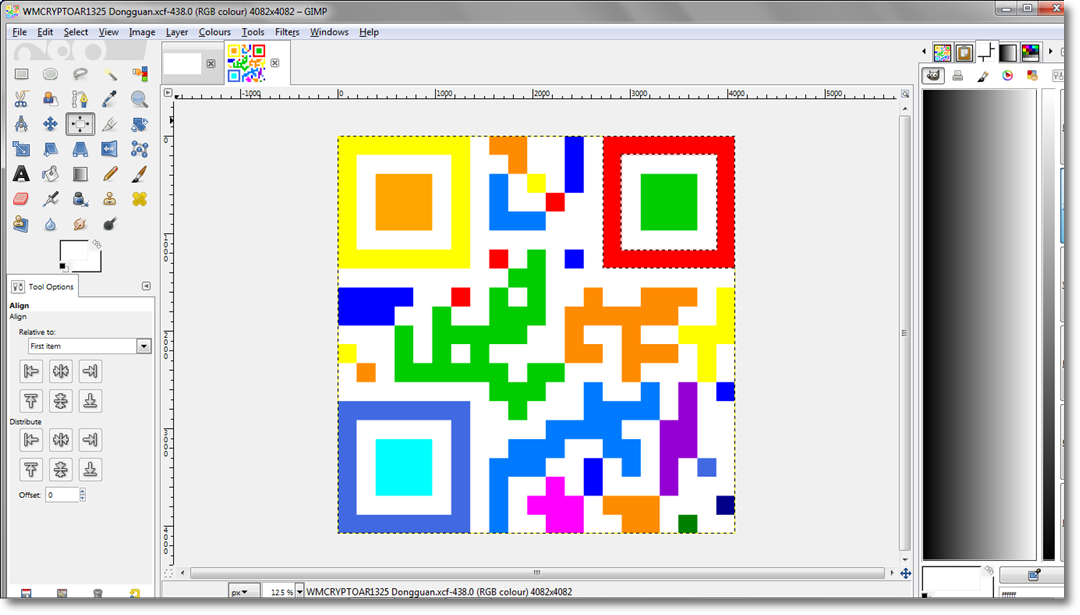Open the 'Relative to: First item' dropdown
1080x615 pixels.
[89, 346]
